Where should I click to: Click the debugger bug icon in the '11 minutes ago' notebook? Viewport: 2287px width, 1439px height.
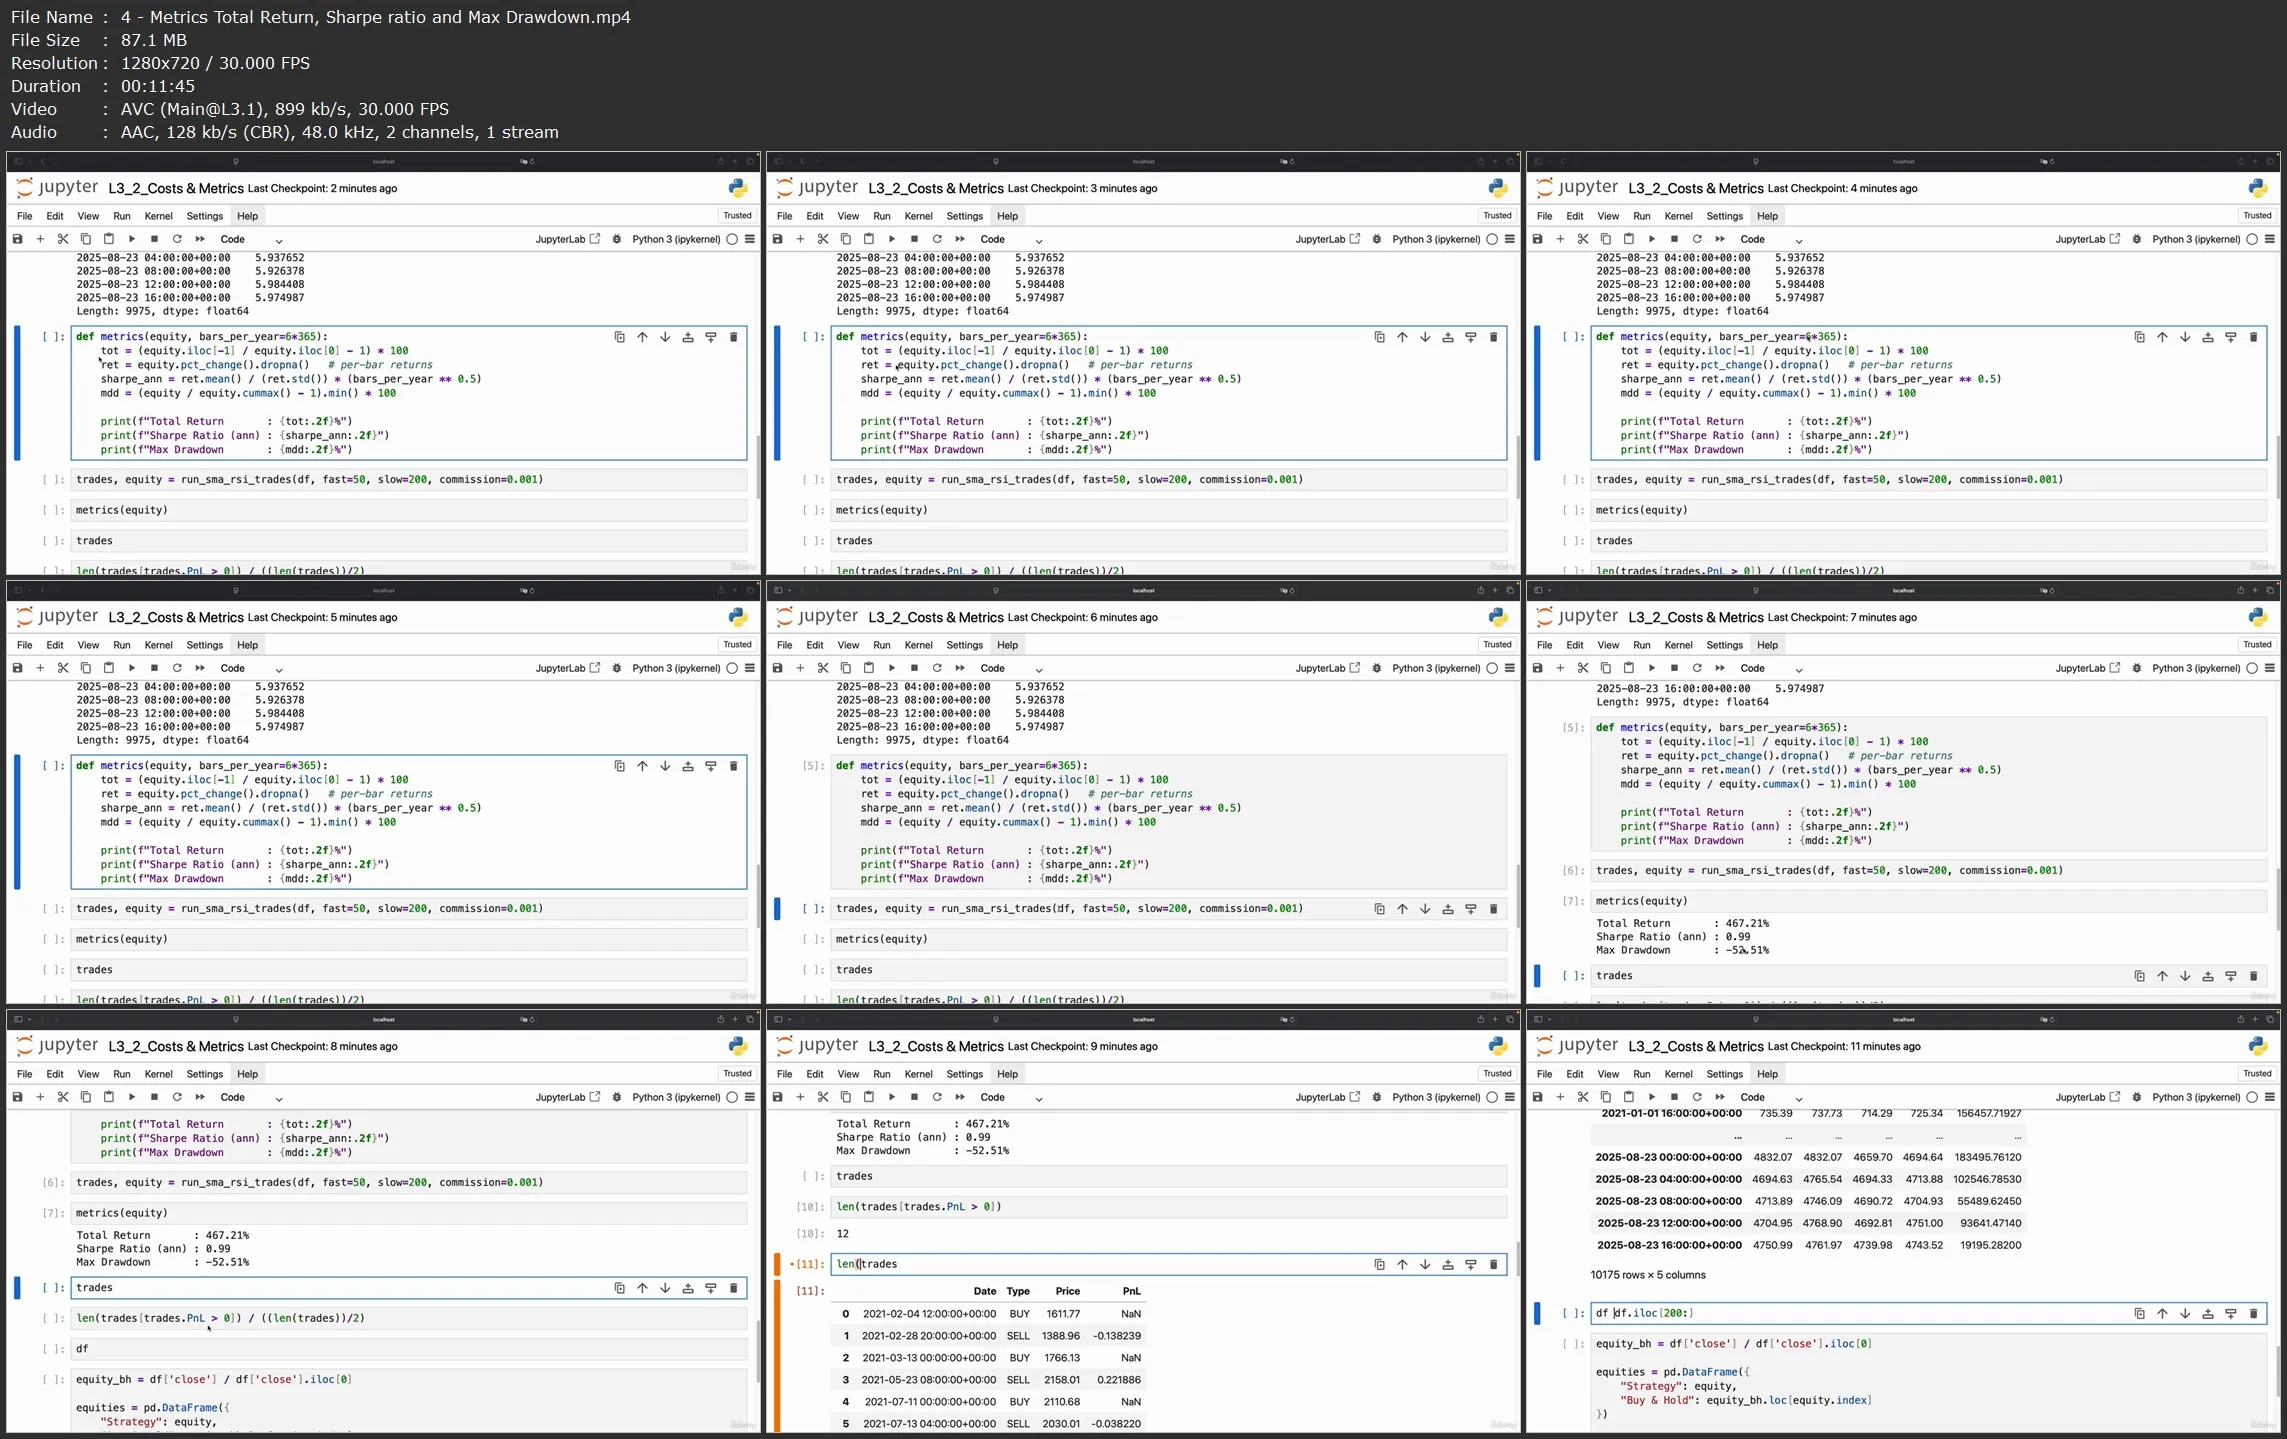(2137, 1097)
